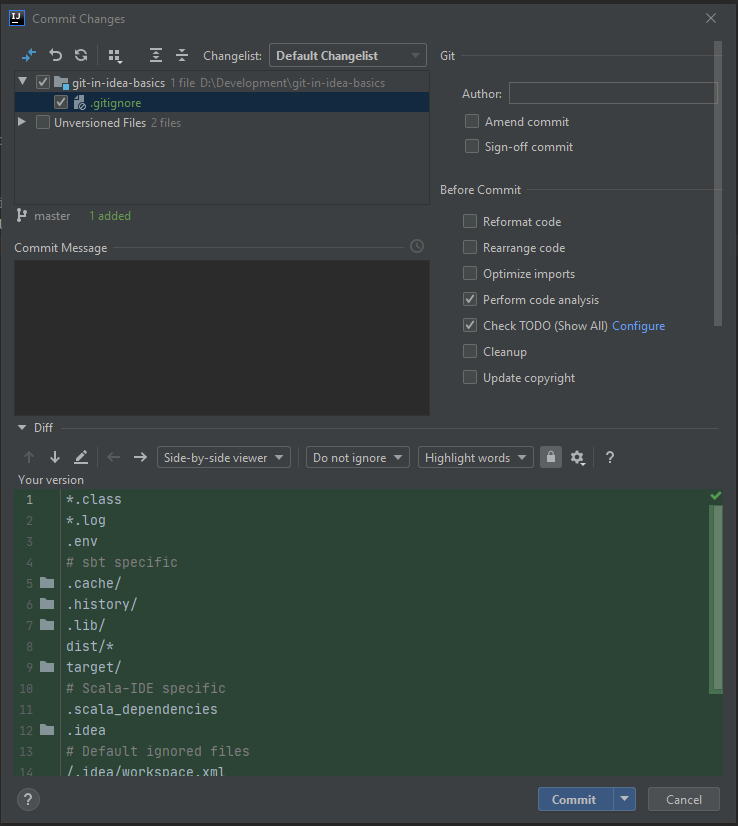
Task: Click the Collapse All icon
Action: (182, 55)
